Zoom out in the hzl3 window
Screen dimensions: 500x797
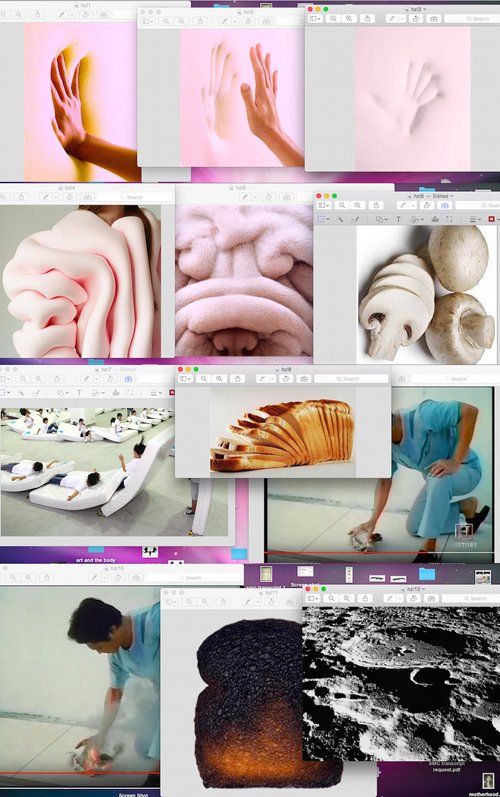click(x=333, y=18)
